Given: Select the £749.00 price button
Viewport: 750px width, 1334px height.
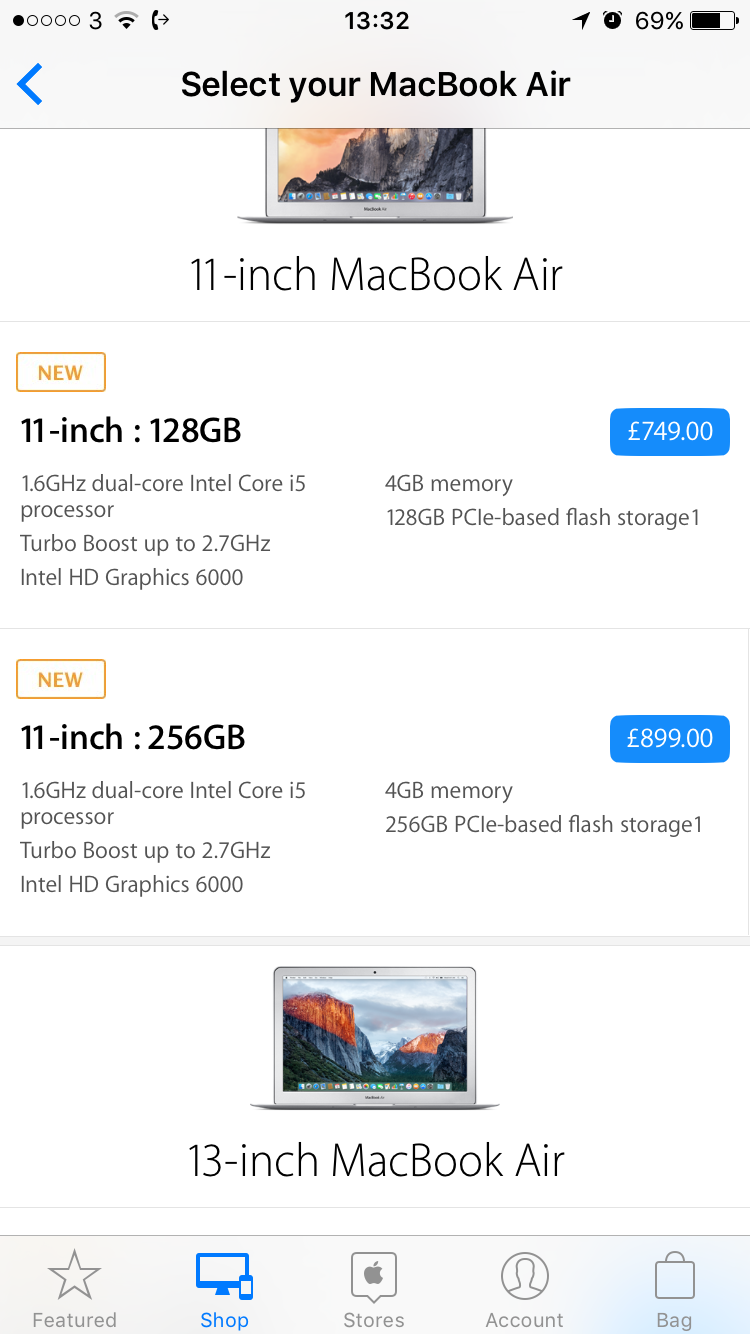Looking at the screenshot, I should pyautogui.click(x=669, y=432).
